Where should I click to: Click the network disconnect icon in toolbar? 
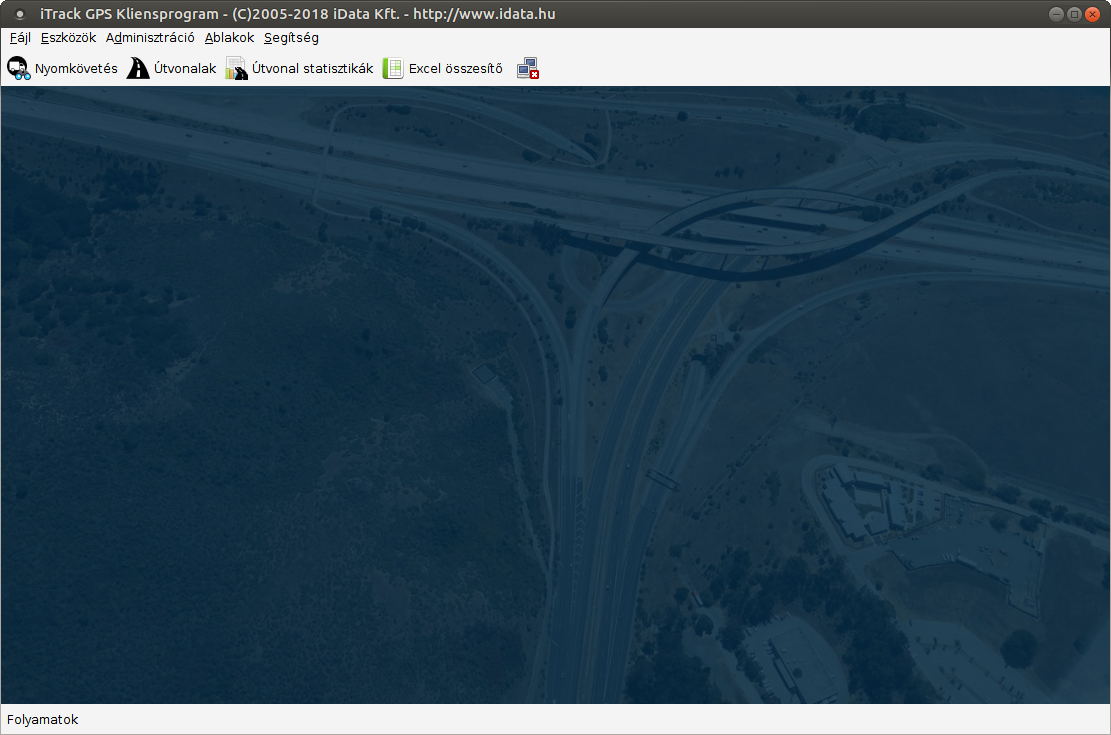coord(528,69)
